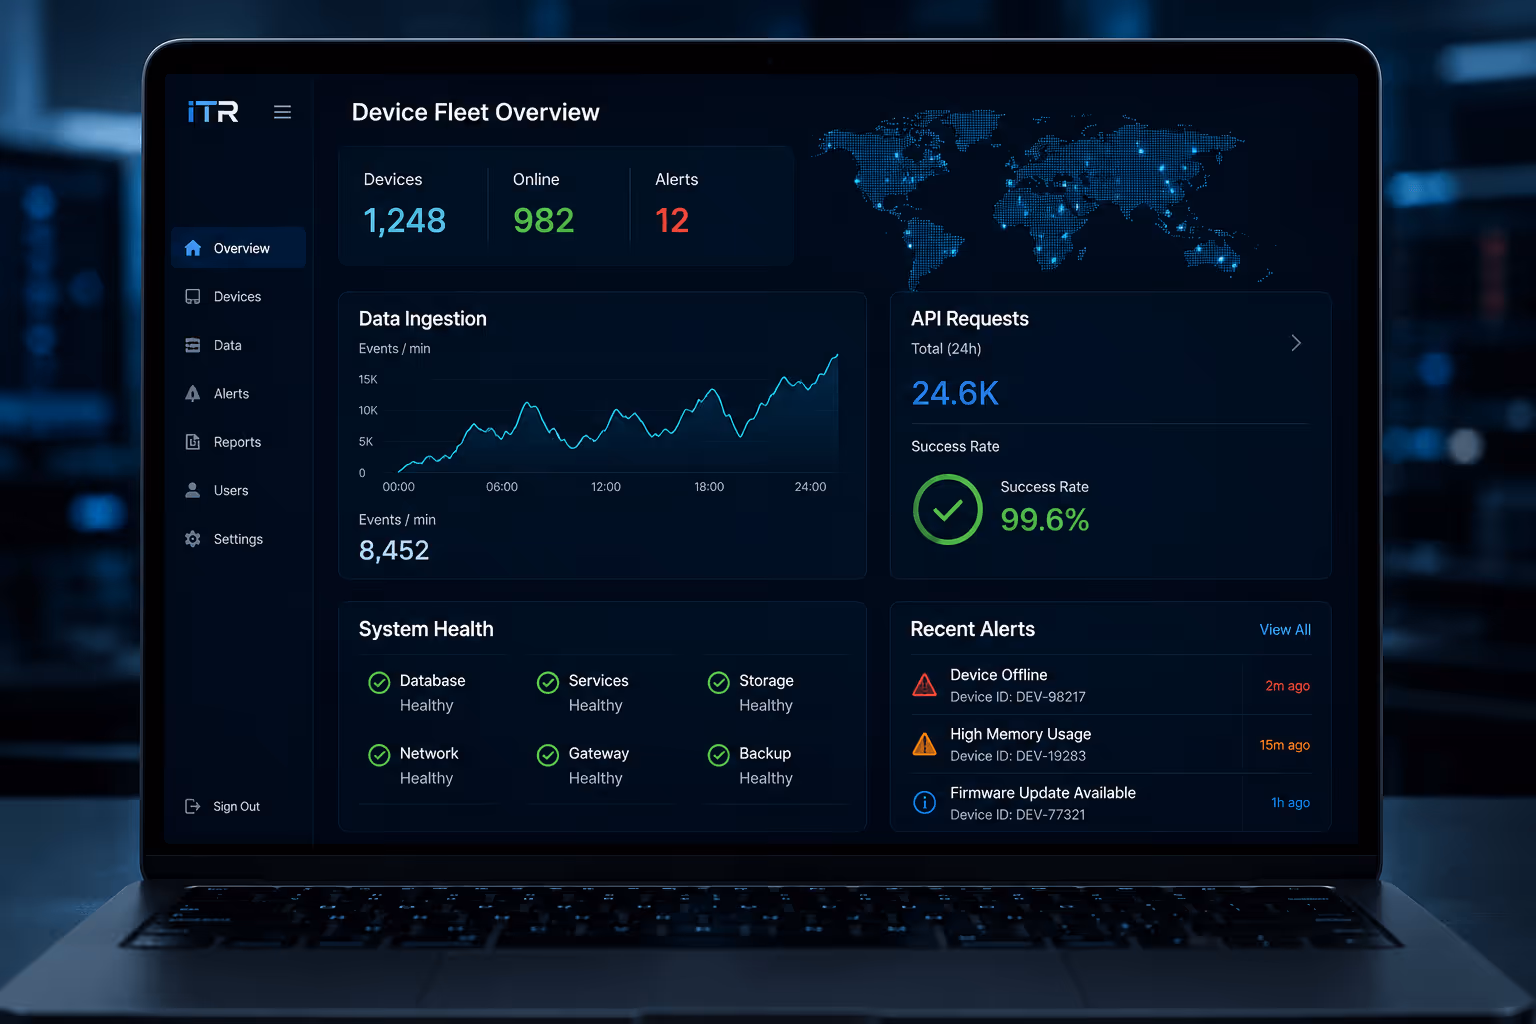The width and height of the screenshot is (1536, 1024).
Task: Click the 18:00 axis label
Action: 709,487
